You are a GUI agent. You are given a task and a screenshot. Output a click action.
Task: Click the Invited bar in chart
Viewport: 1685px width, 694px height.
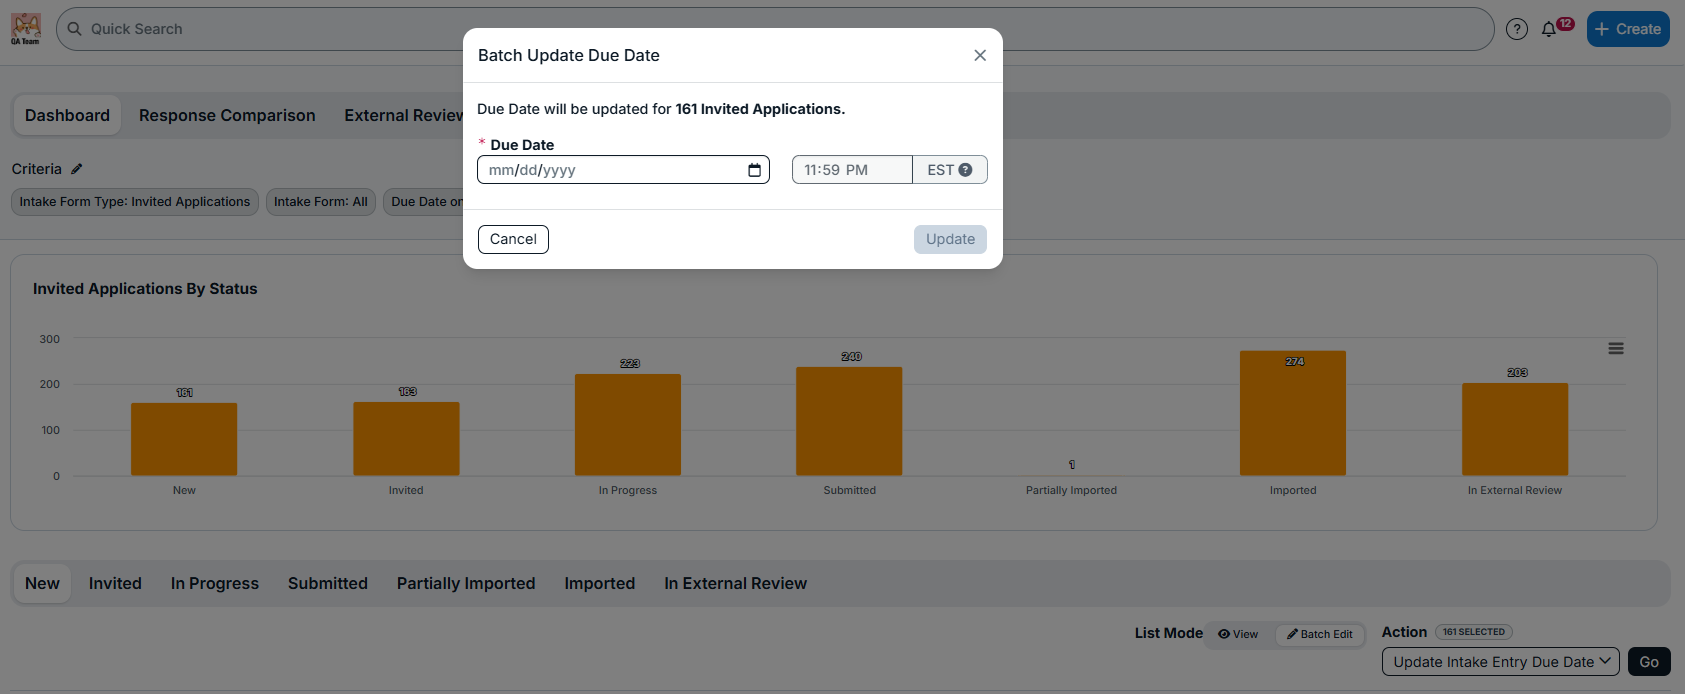tap(406, 438)
